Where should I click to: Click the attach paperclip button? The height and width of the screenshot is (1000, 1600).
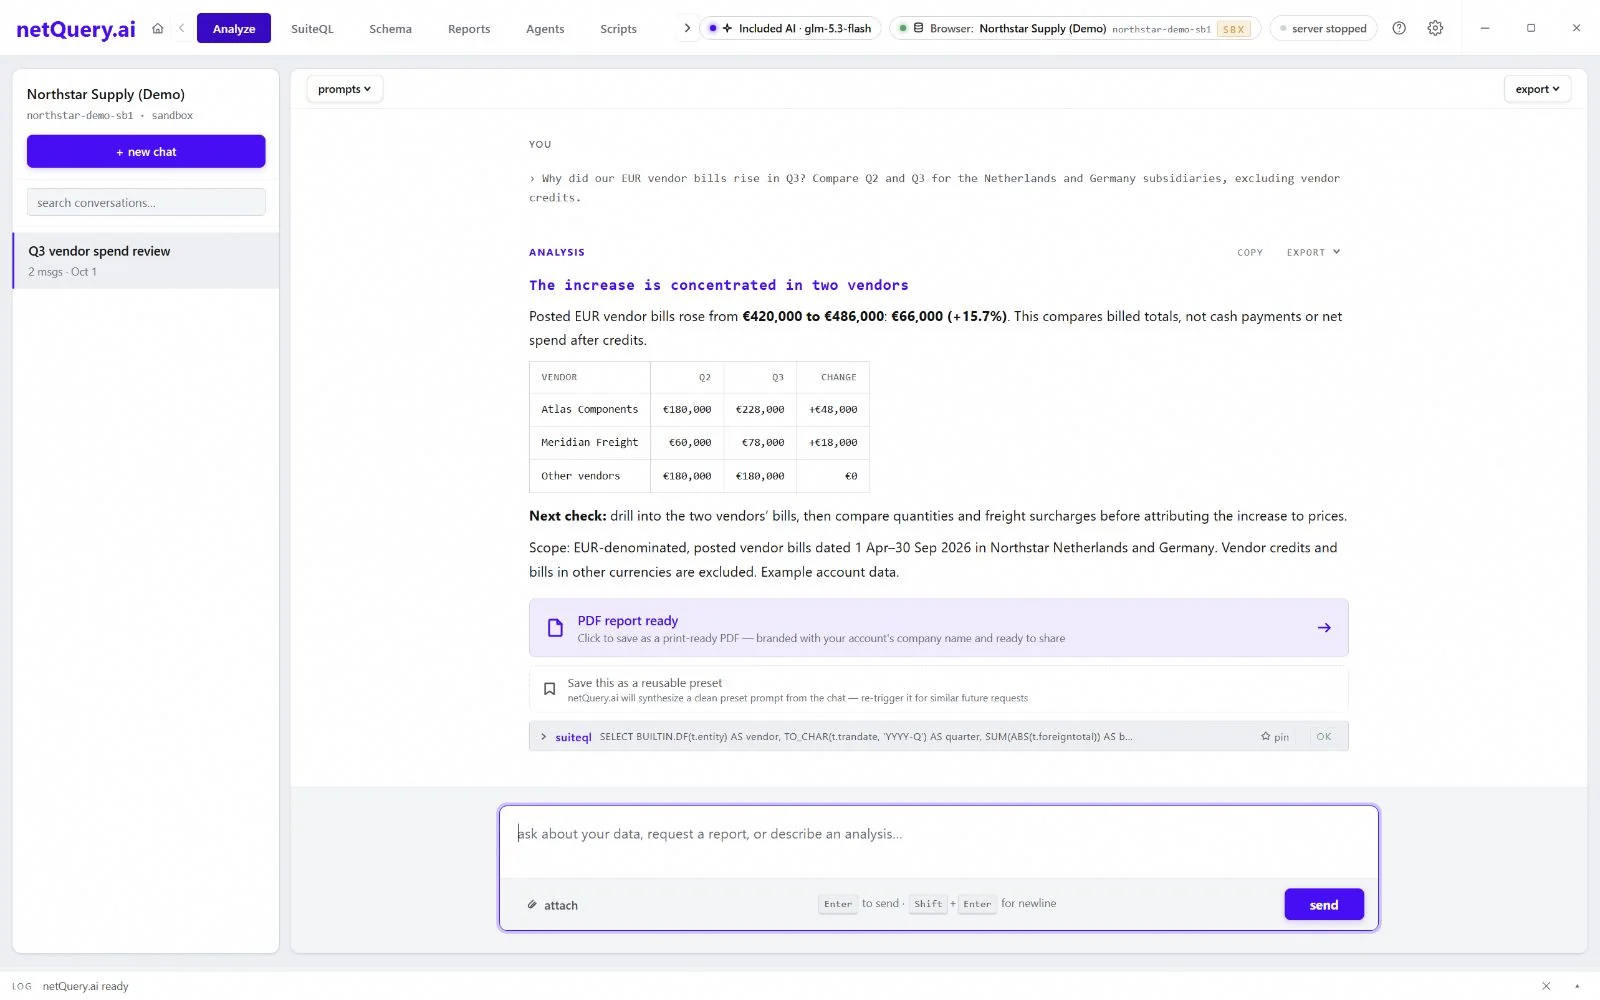tap(552, 905)
